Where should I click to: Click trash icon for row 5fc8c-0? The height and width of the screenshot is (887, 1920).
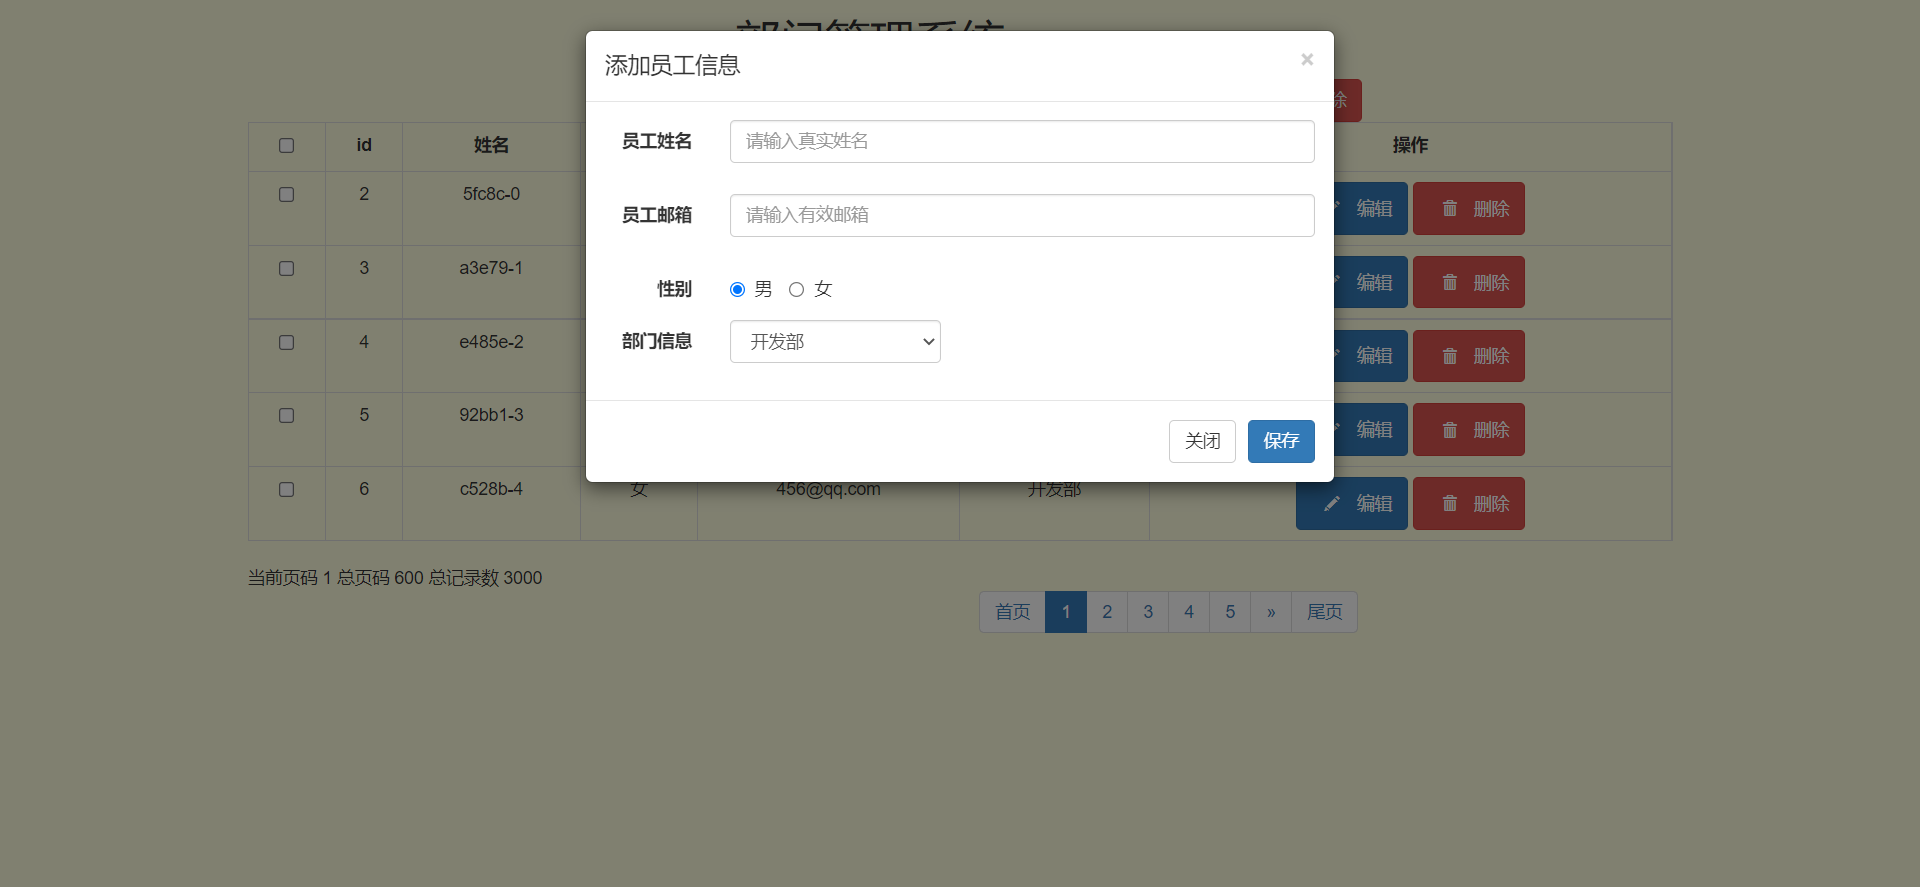point(1449,208)
